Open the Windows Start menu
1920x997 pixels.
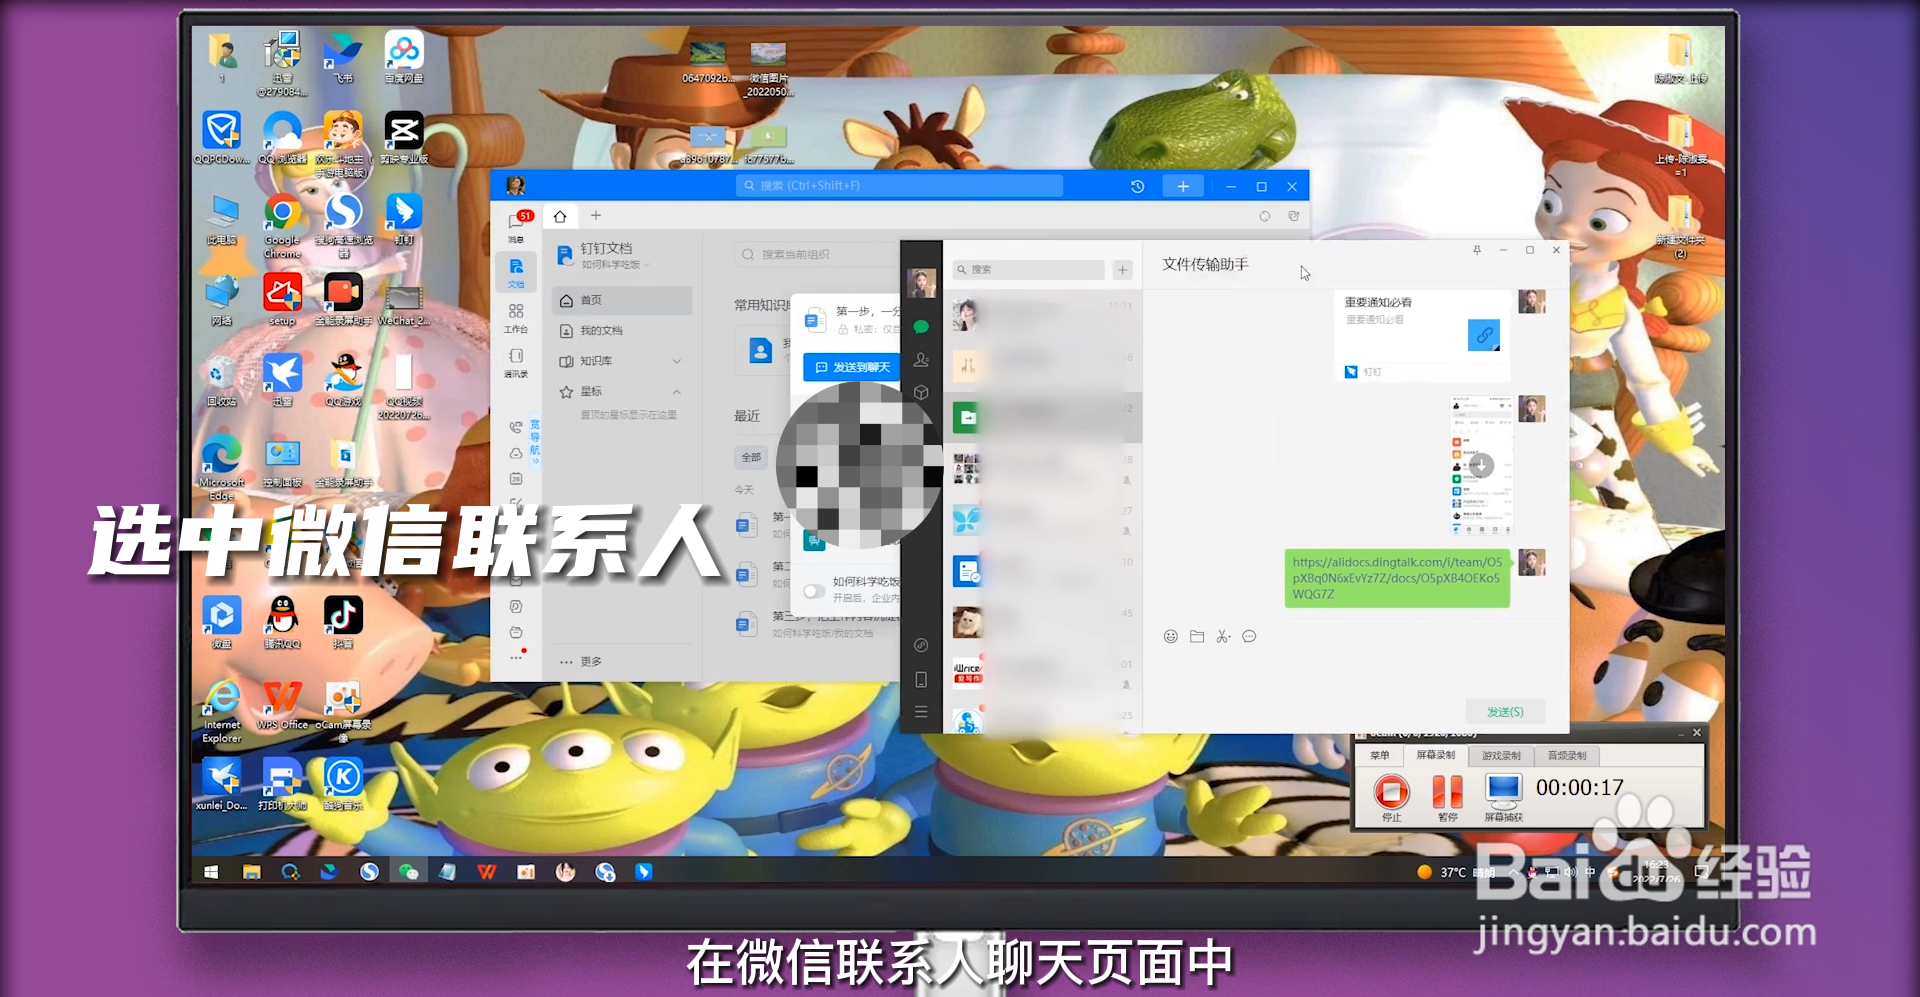pos(211,872)
